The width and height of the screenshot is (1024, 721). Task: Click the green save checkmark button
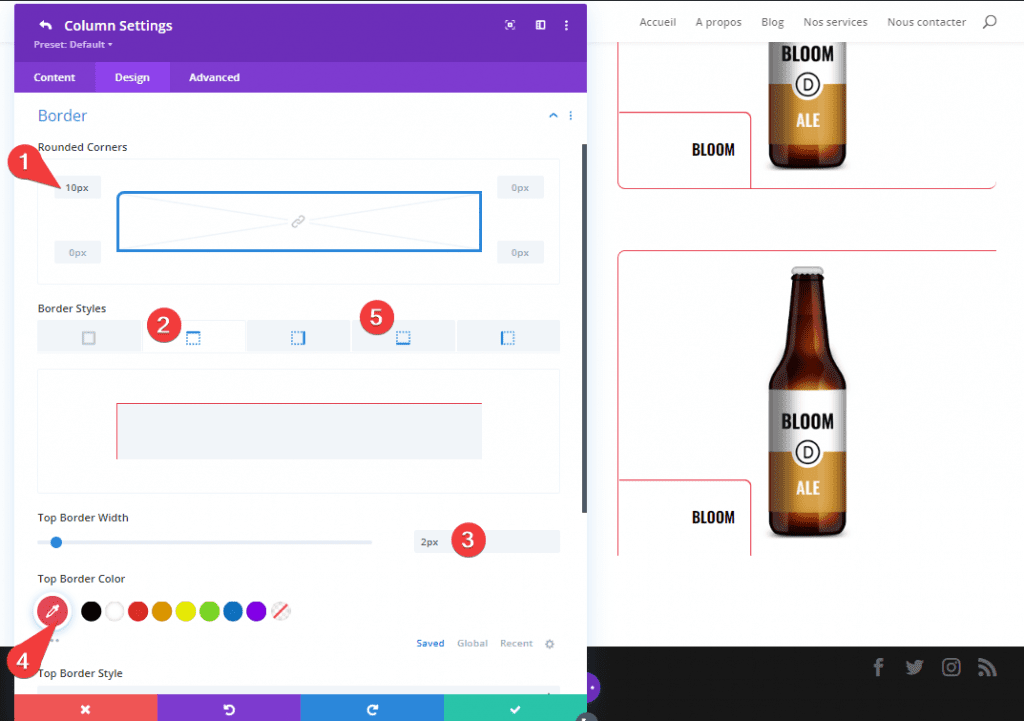pos(515,708)
